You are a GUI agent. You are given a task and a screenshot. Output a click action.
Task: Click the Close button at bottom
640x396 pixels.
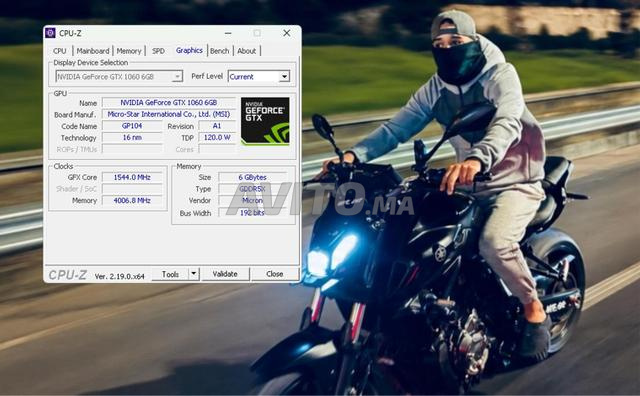click(x=275, y=274)
